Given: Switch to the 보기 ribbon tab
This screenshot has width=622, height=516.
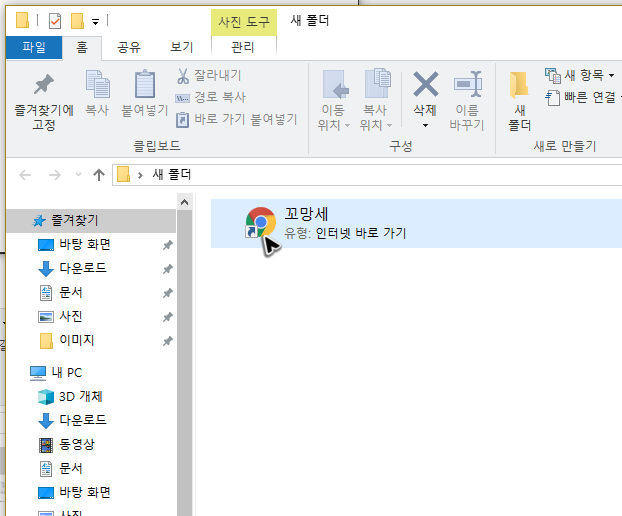Looking at the screenshot, I should click(182, 48).
